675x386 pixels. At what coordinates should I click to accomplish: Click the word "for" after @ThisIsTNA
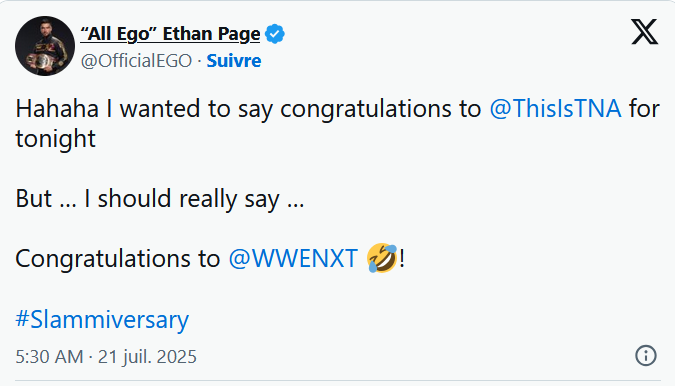(644, 108)
